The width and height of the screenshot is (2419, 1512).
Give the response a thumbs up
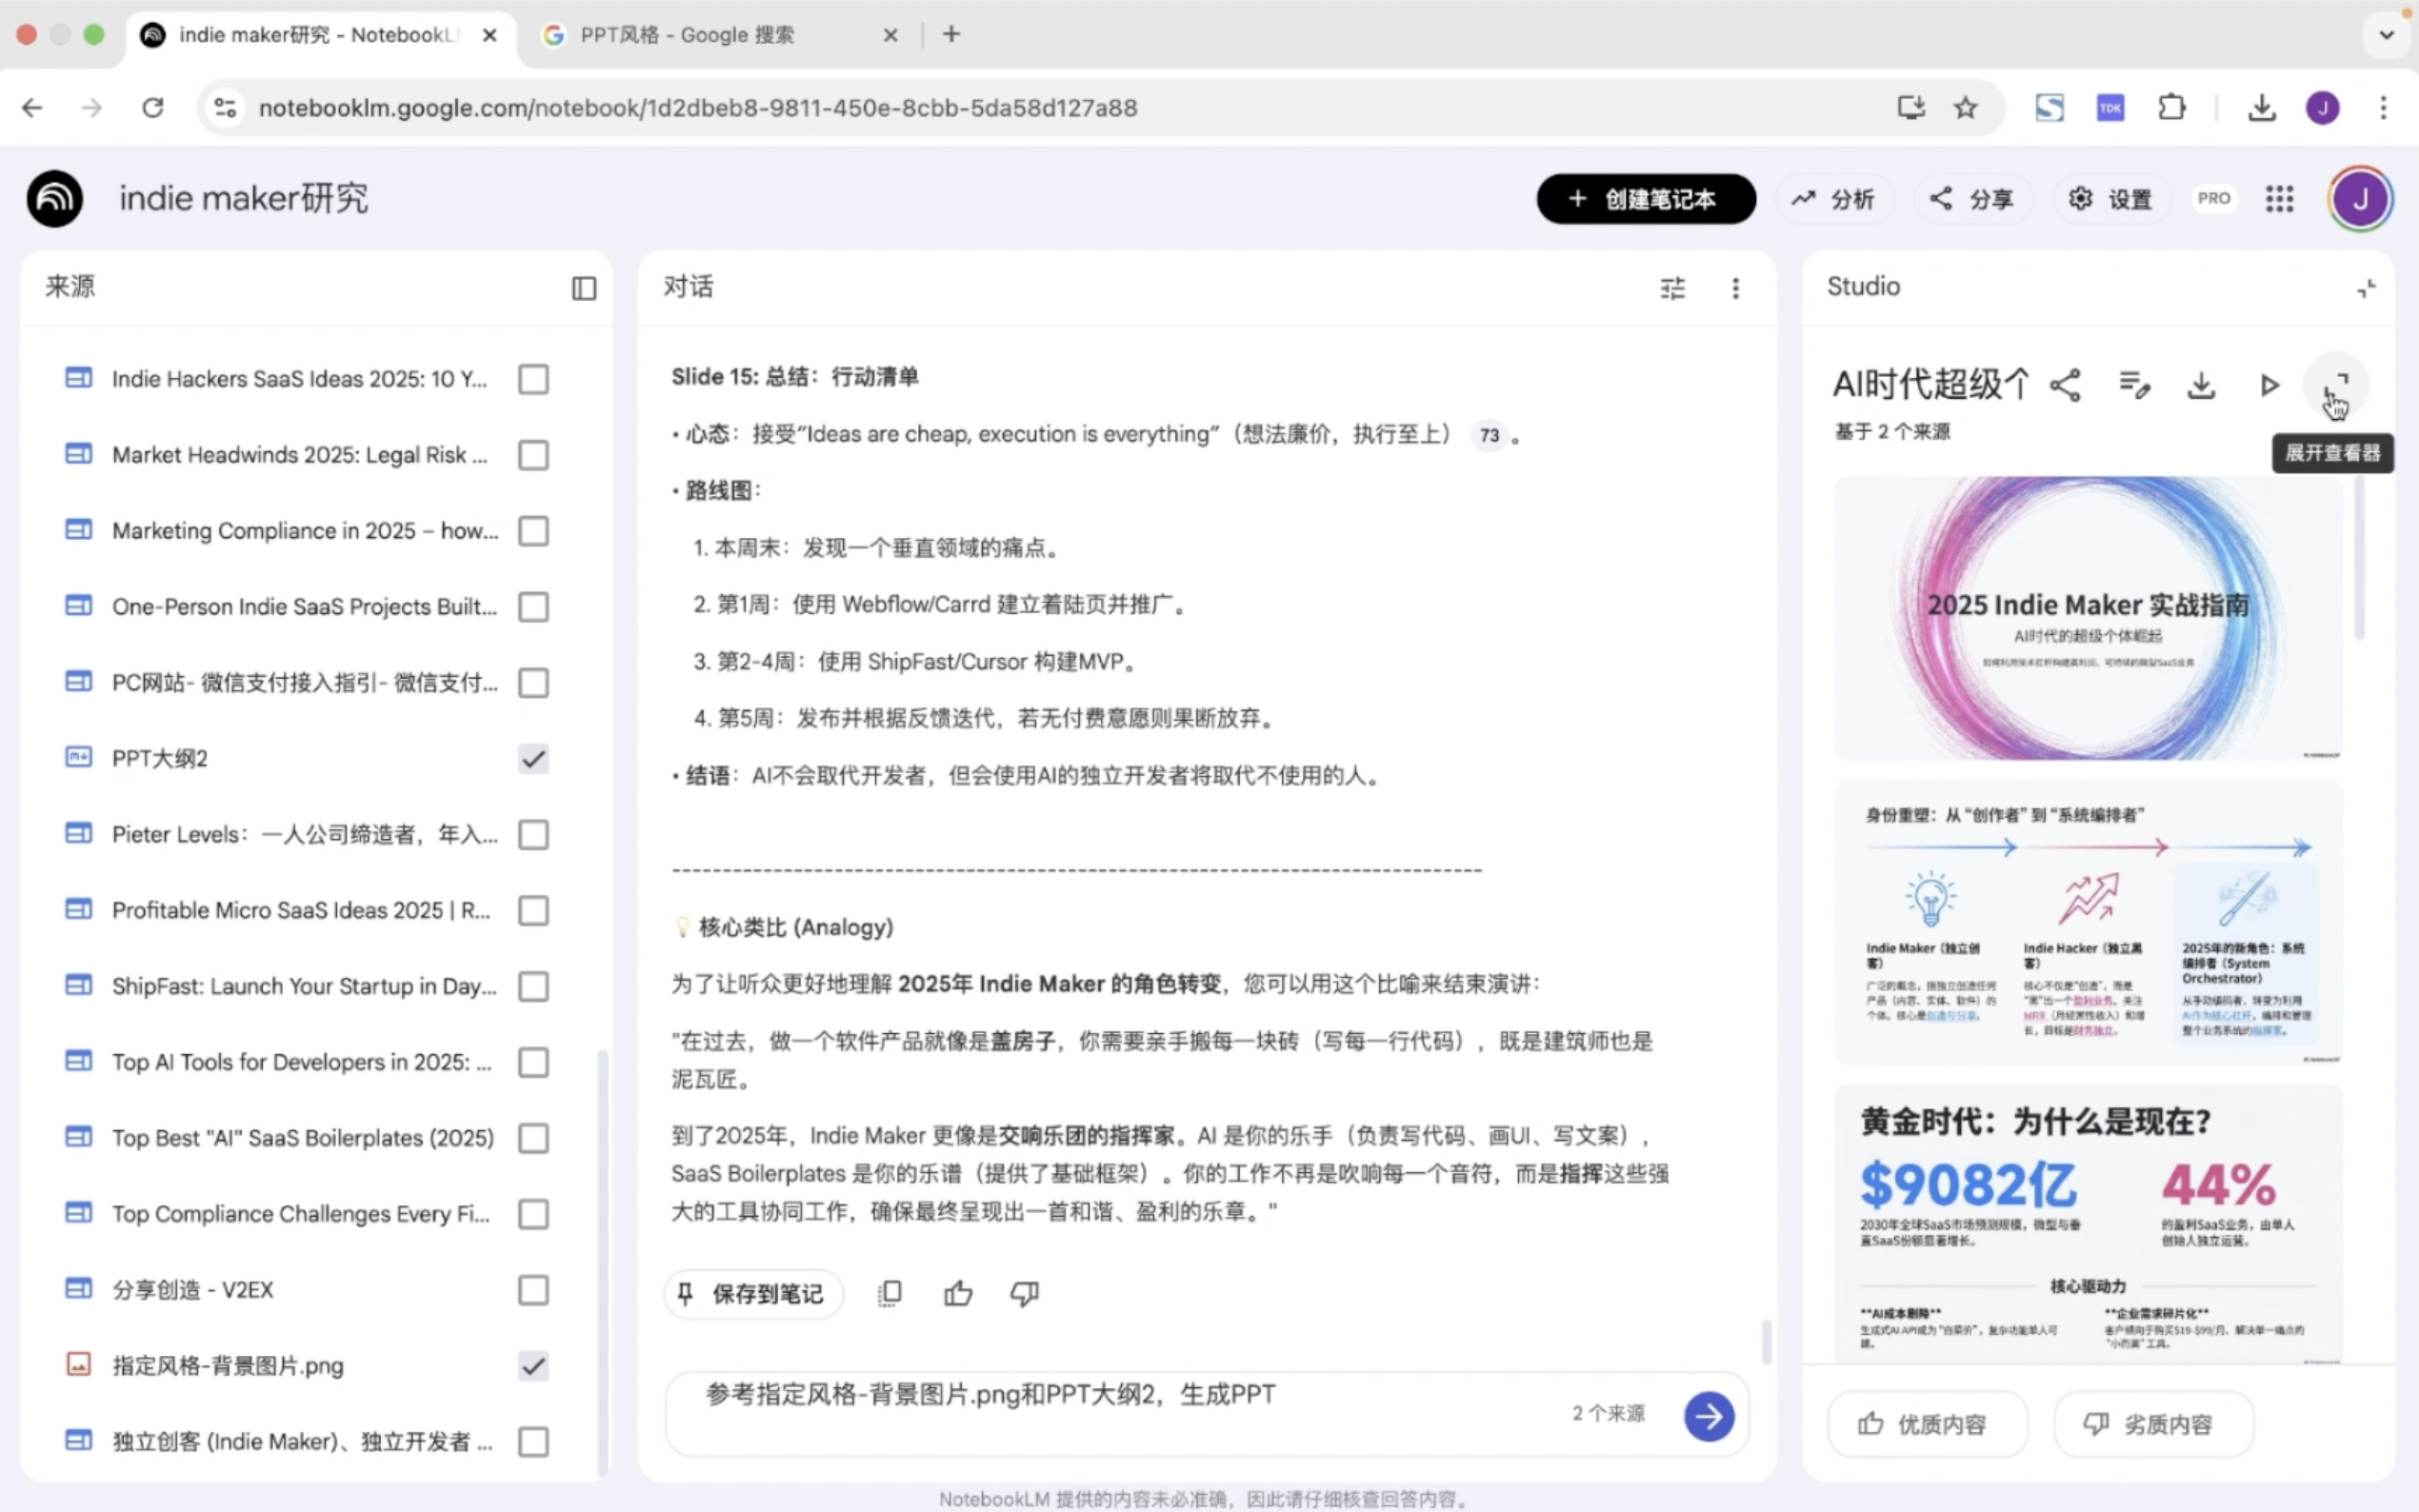pyautogui.click(x=957, y=1293)
